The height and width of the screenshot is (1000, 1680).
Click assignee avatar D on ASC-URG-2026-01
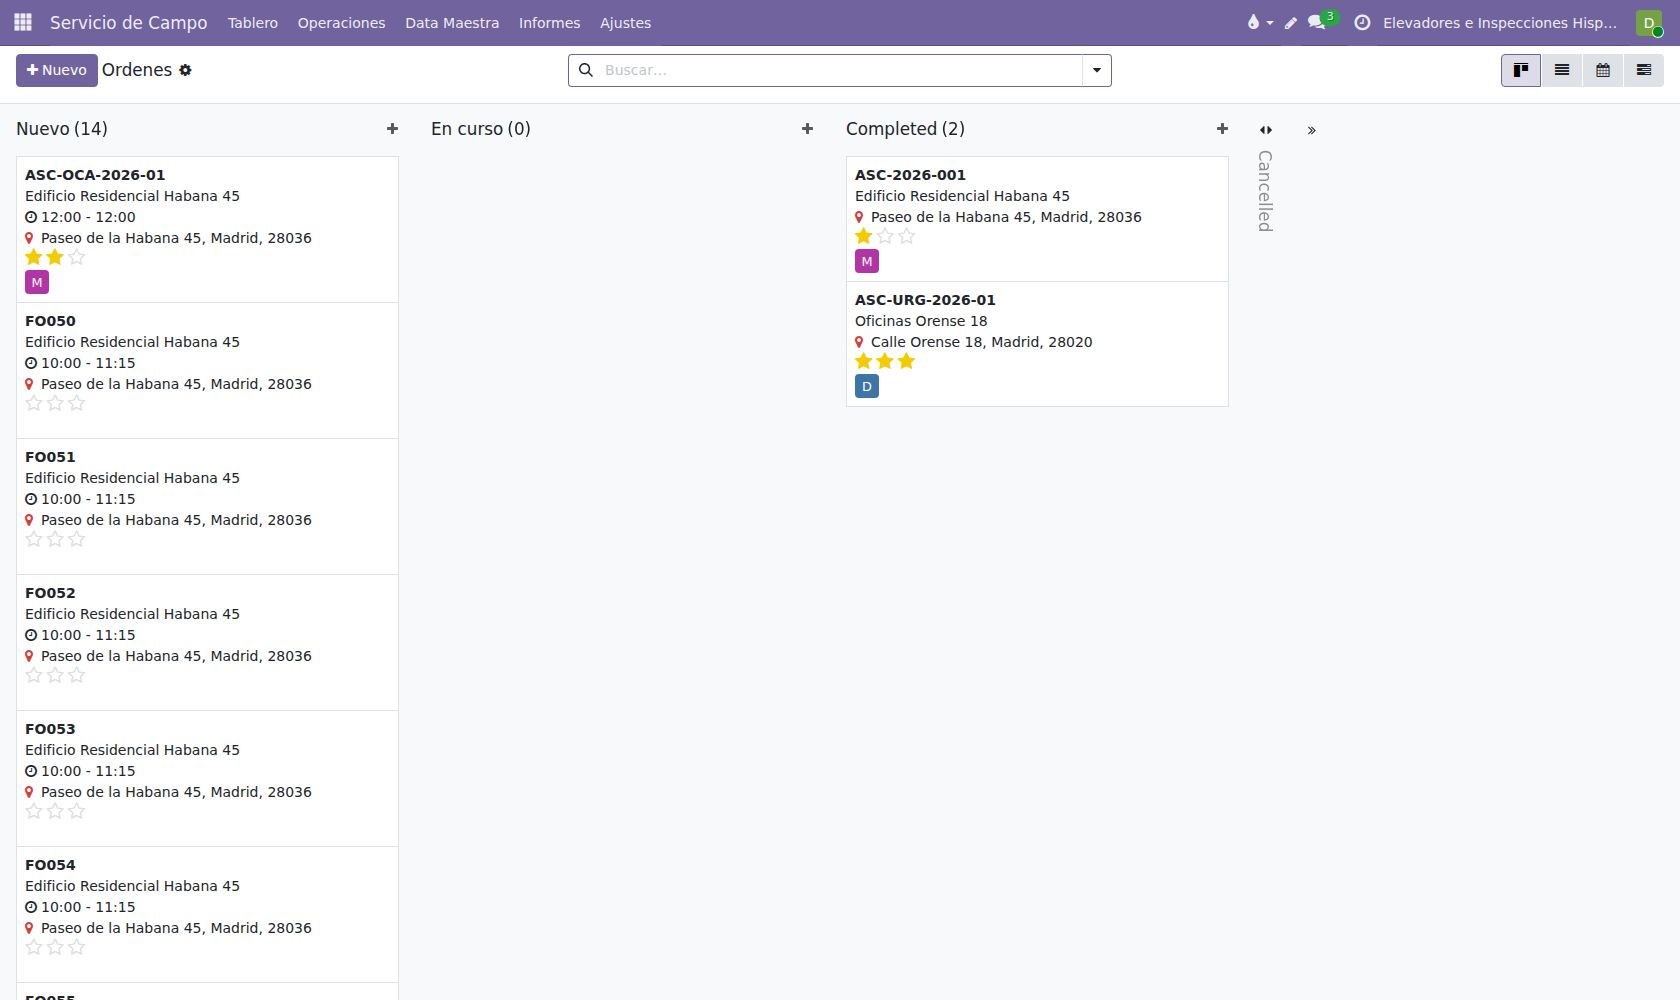tap(867, 387)
